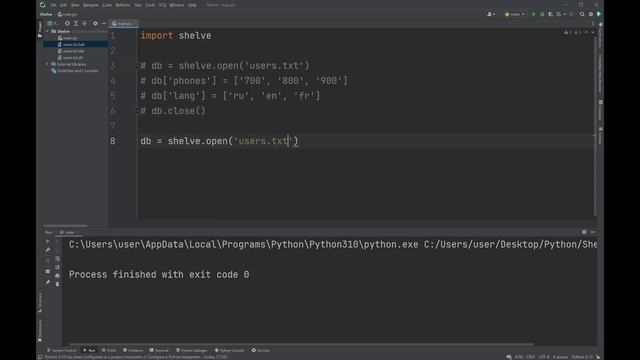Screen dimensions: 640x360
Task: Jump to the previous highlighted error with the up arrow
Action: [x=586, y=32]
